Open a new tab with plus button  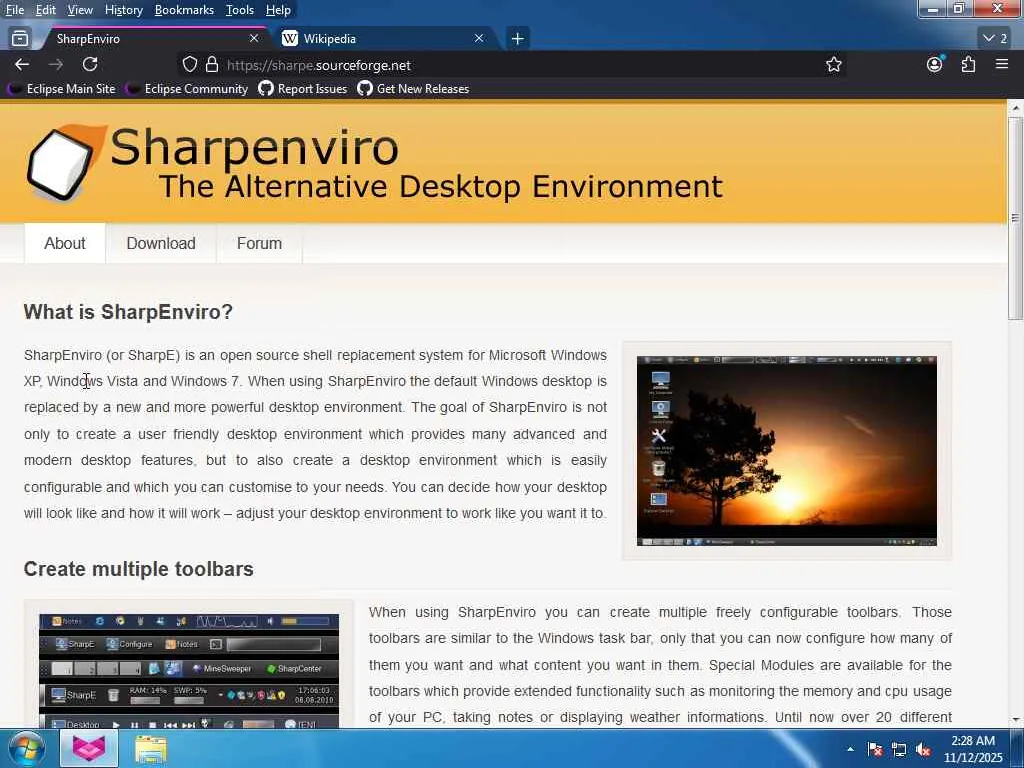(517, 39)
